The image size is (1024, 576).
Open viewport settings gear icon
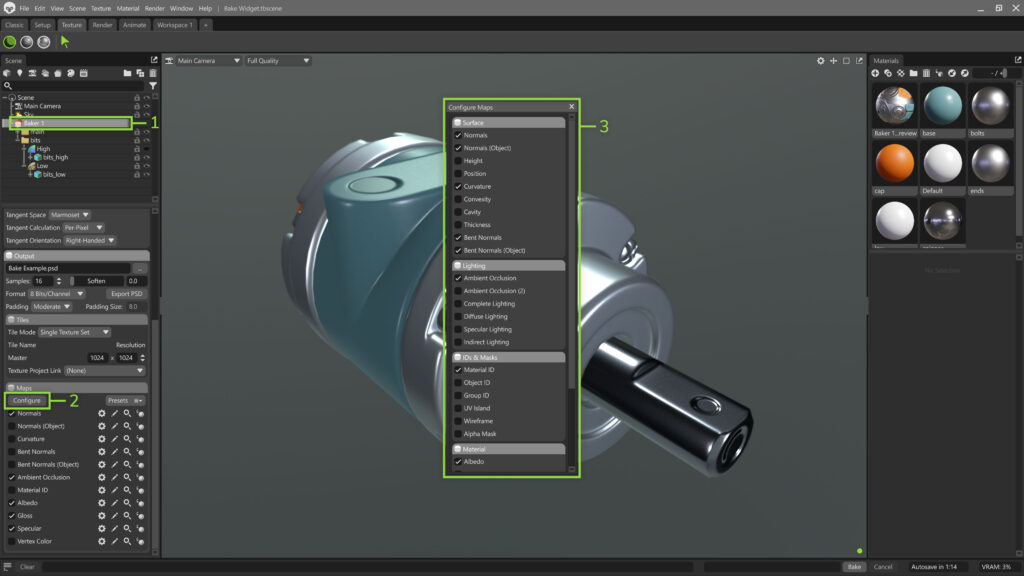pos(821,61)
